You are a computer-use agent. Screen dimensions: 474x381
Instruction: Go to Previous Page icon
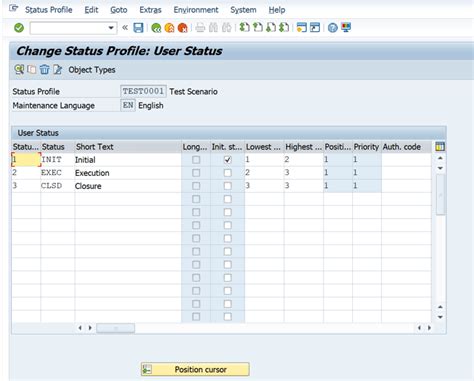click(257, 27)
